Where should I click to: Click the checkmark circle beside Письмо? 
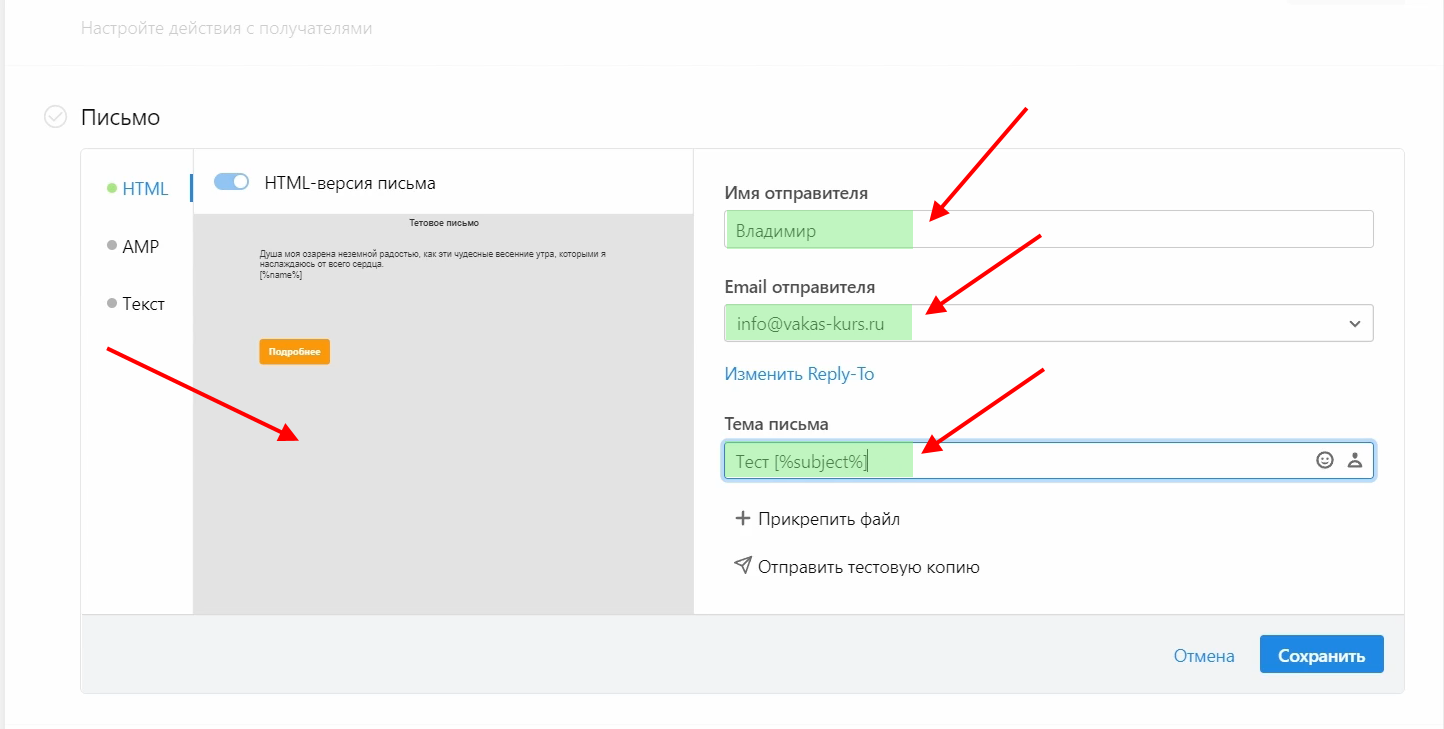tap(56, 117)
